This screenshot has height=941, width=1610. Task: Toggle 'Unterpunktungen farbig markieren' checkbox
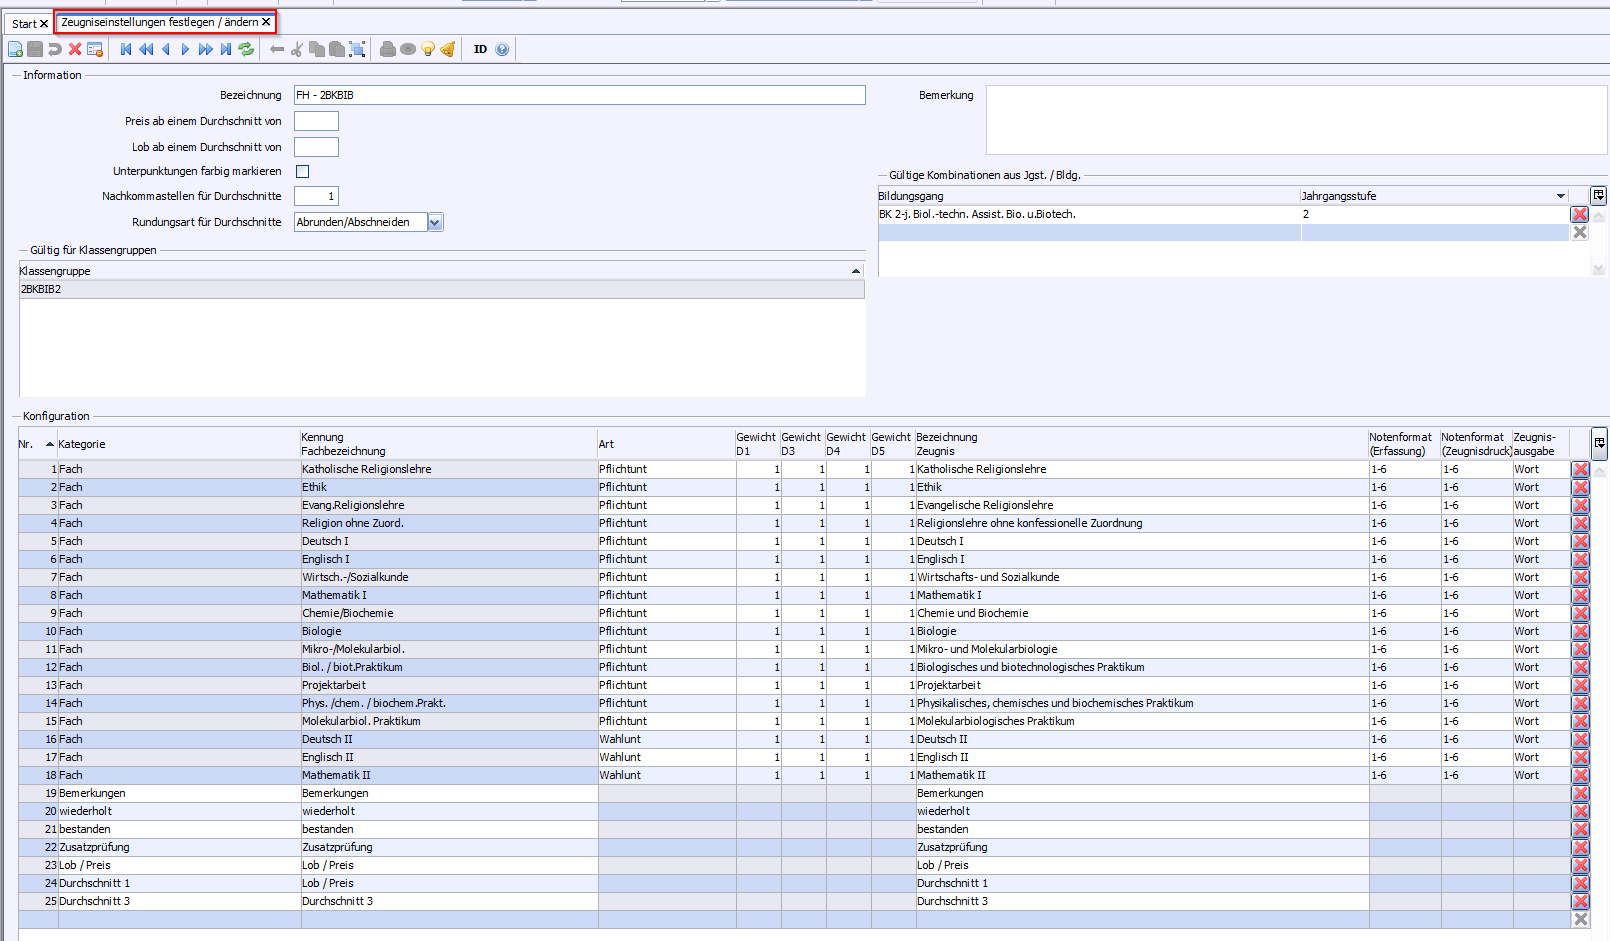point(302,171)
